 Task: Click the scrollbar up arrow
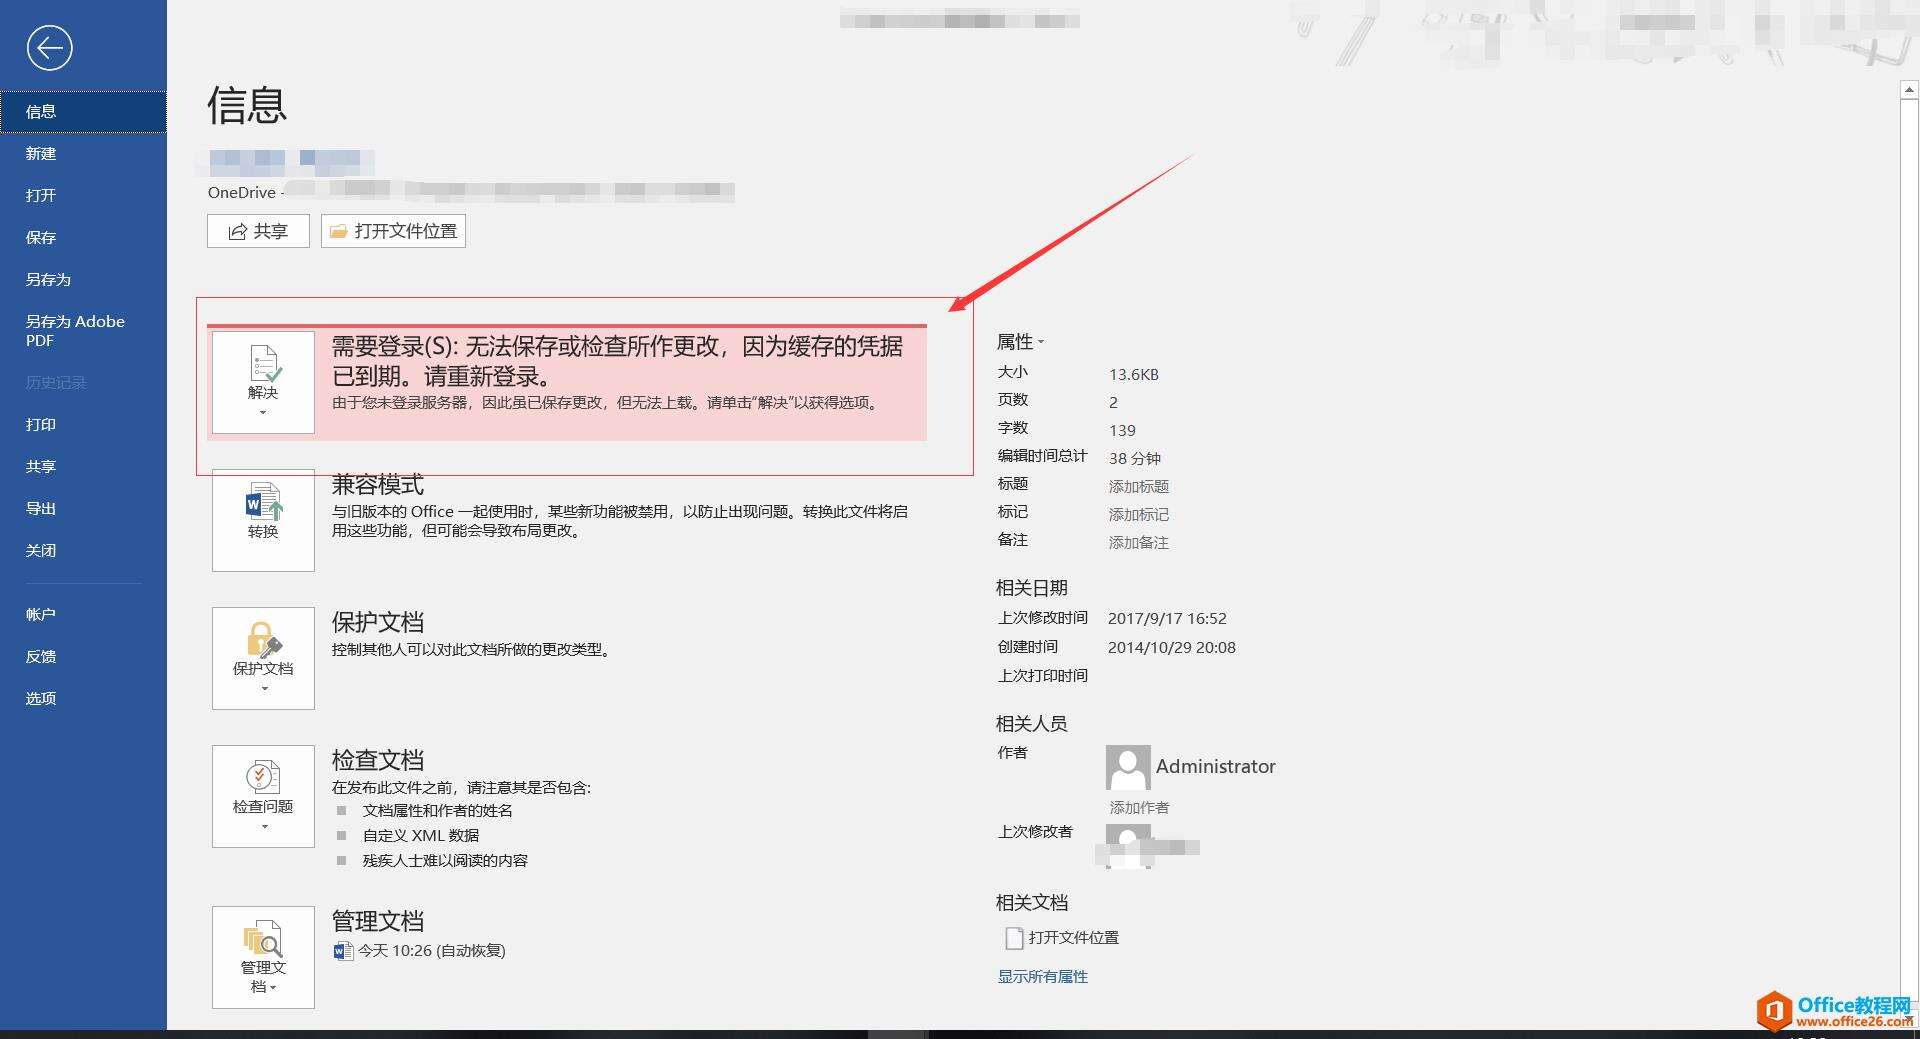[1909, 91]
